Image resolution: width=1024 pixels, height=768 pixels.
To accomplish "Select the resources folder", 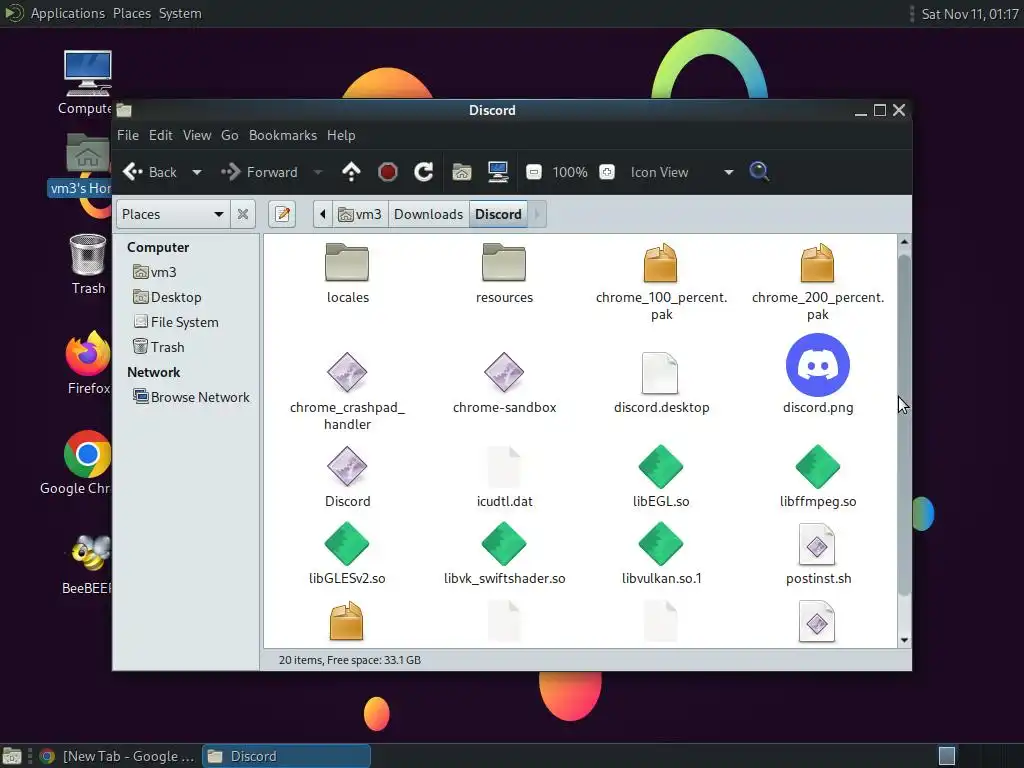I will tap(504, 273).
